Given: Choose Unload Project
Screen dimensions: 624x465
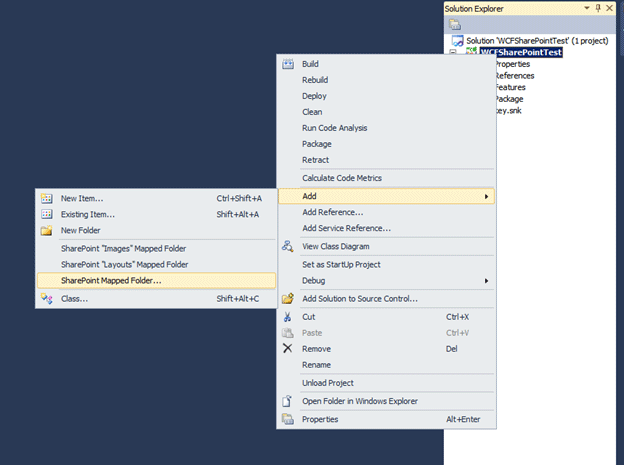Looking at the screenshot, I should point(386,383).
